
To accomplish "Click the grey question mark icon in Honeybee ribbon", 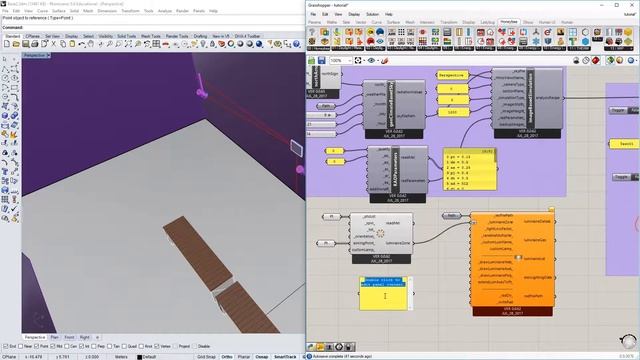I will (x=312, y=32).
